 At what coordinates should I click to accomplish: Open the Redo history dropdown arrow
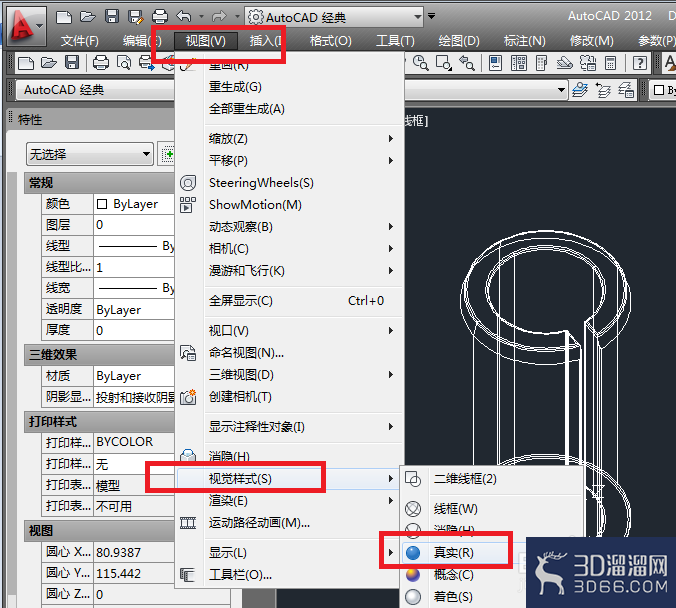pyautogui.click(x=237, y=17)
